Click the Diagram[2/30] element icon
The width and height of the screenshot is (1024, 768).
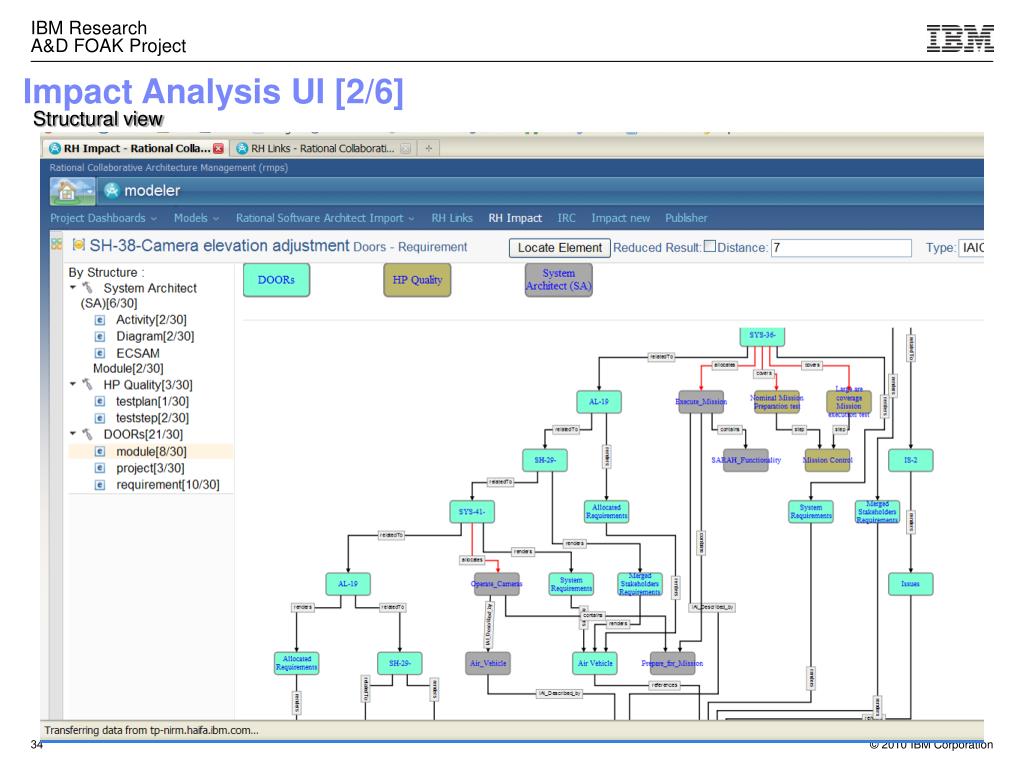coord(100,336)
